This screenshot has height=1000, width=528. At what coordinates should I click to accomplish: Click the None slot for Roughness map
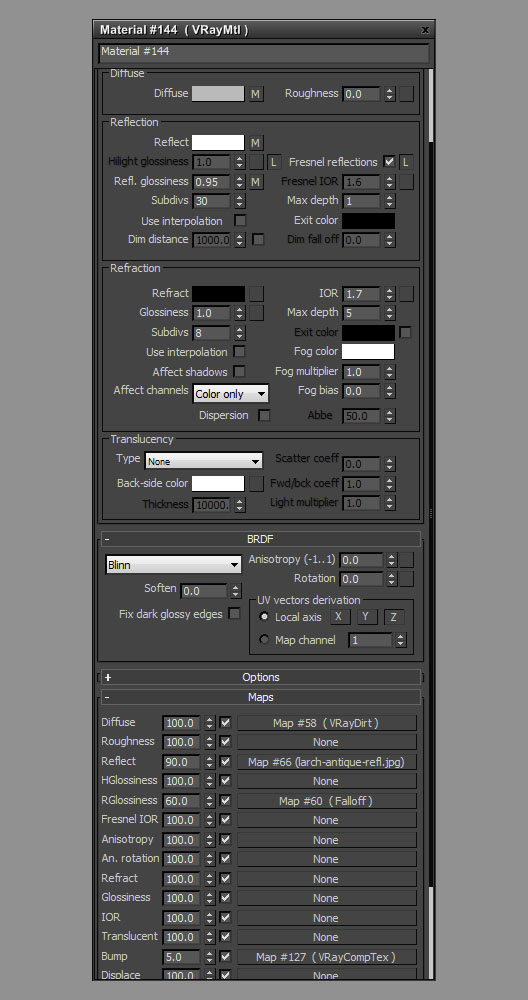326,742
